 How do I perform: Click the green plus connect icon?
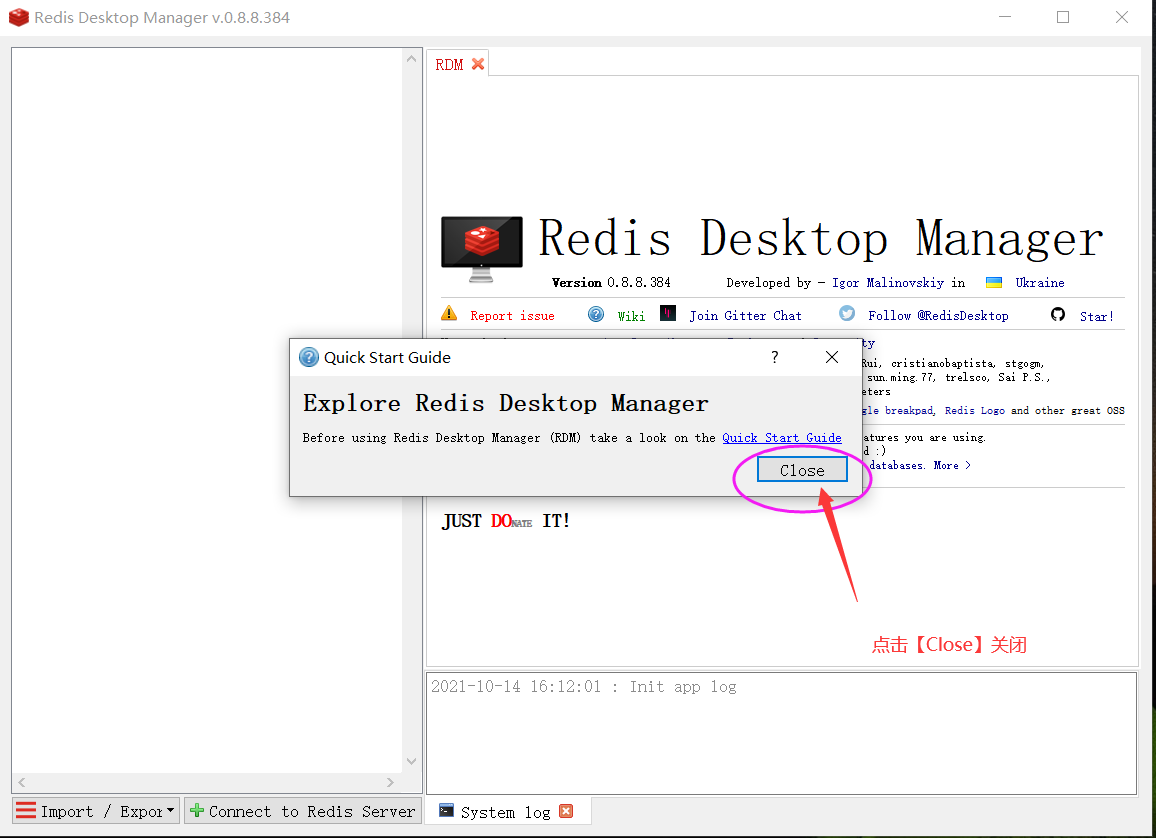[197, 811]
